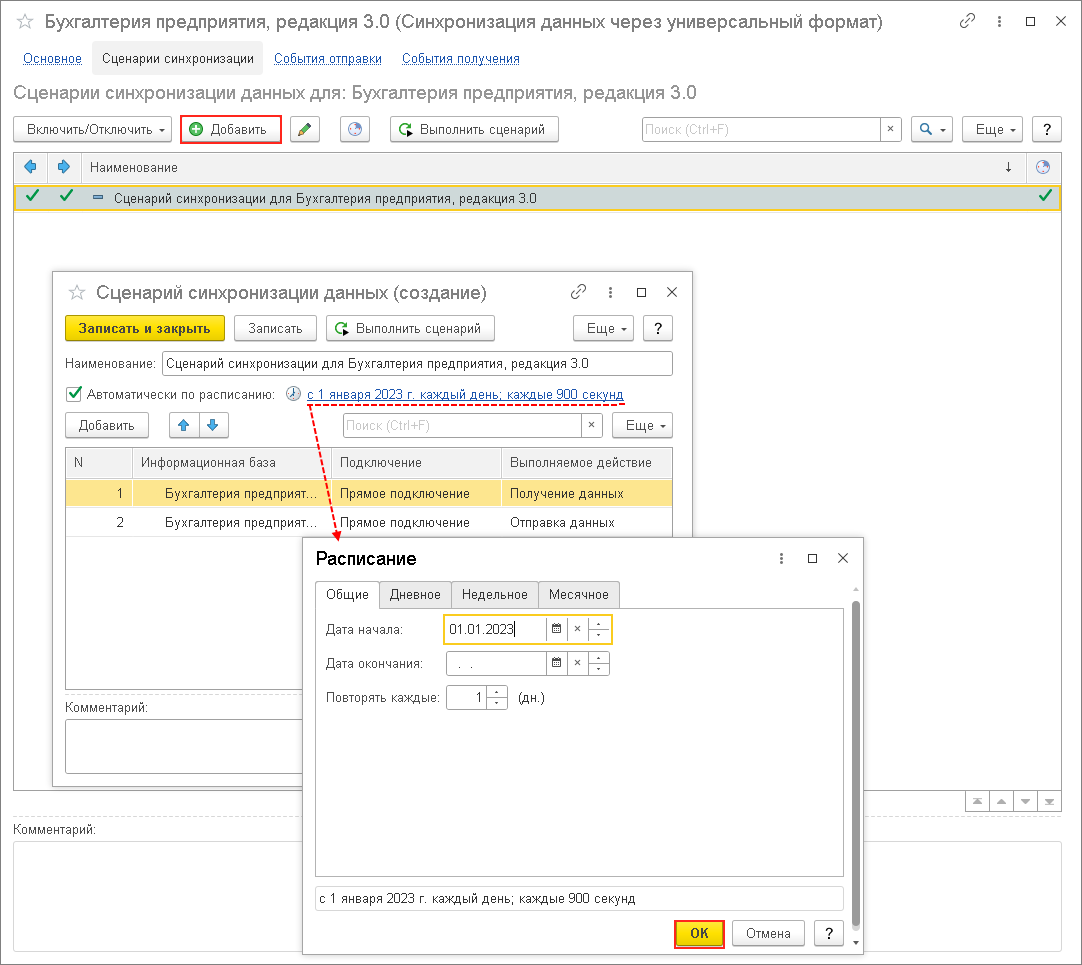Click the pencil edit icon in main toolbar
This screenshot has height=965, width=1082.
coord(305,130)
